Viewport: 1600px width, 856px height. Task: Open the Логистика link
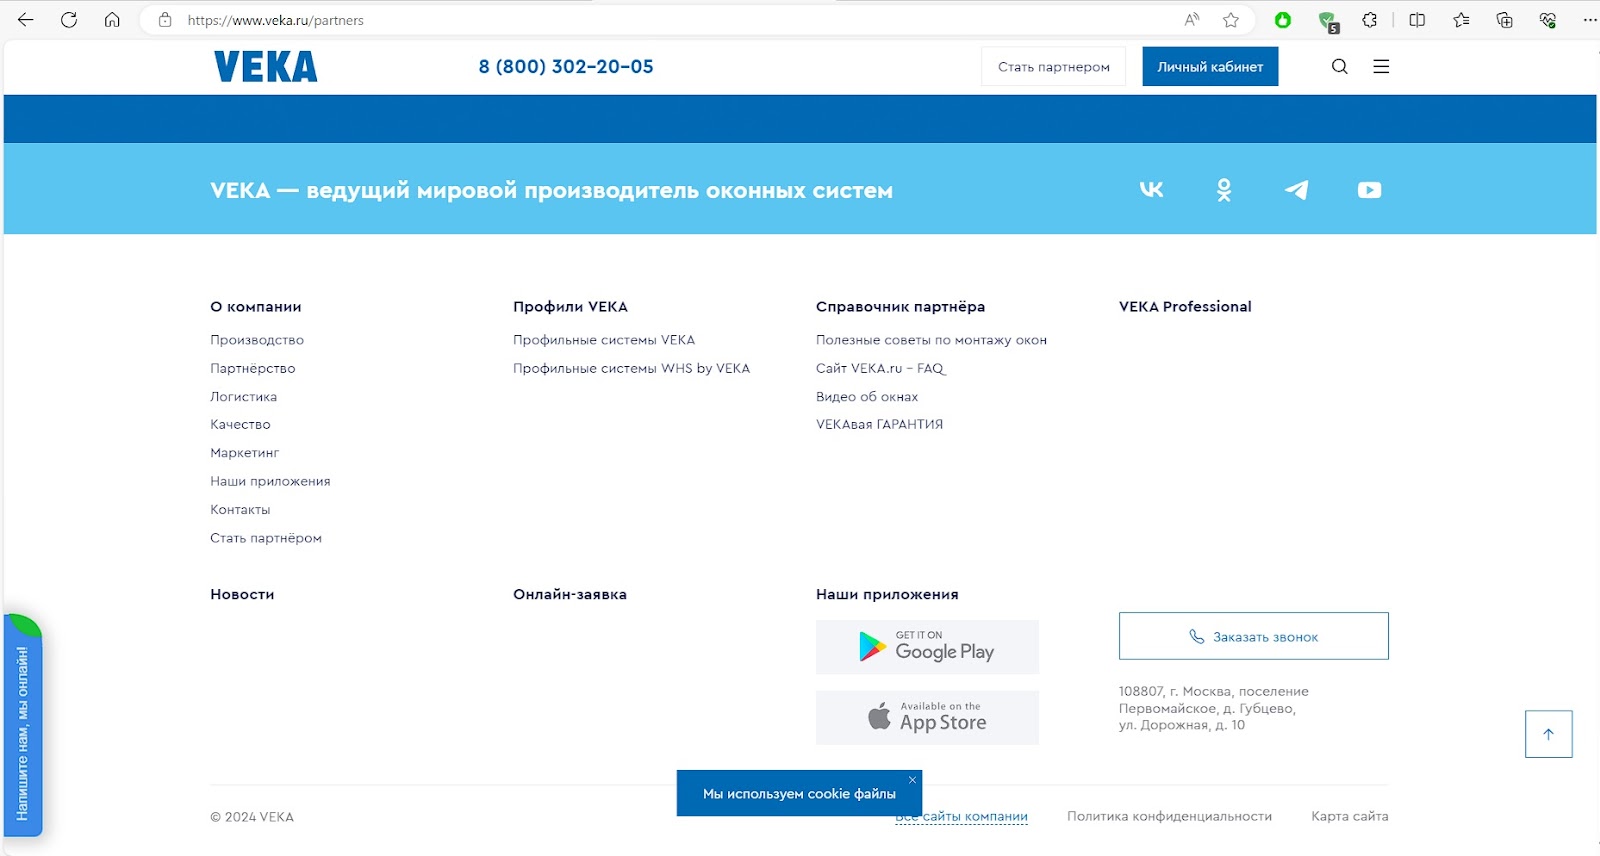[x=244, y=397]
